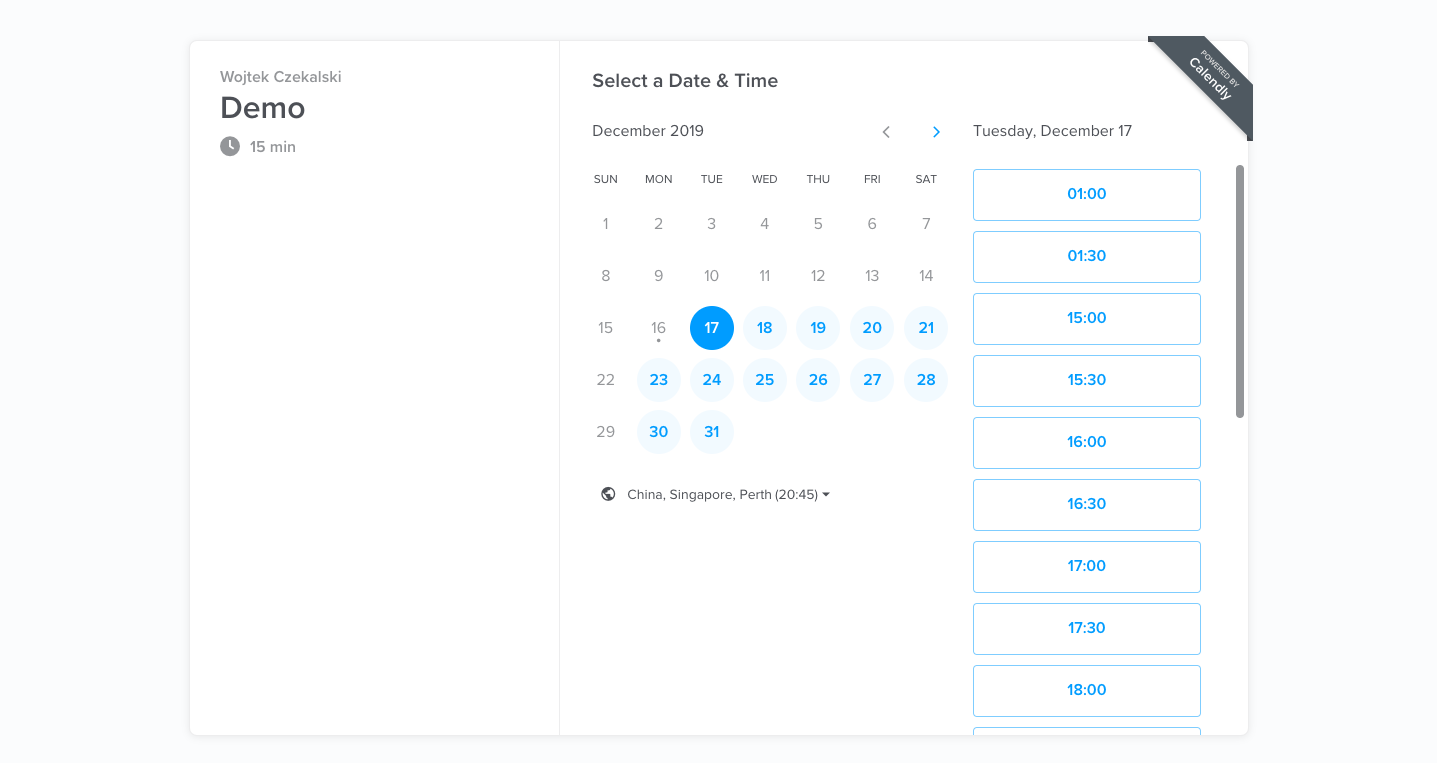The height and width of the screenshot is (763, 1437).
Task: Select the 15:30 time slot
Action: (x=1087, y=381)
